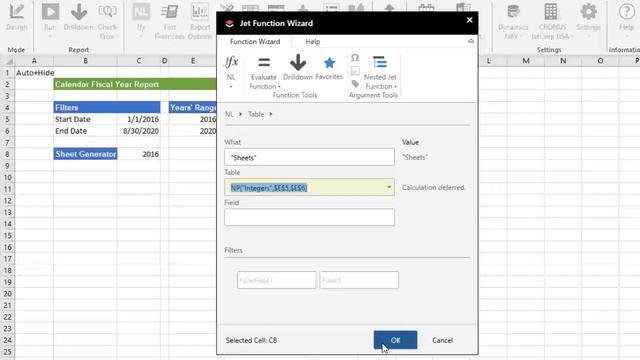640x360 pixels.
Task: Select column N header
Action: tap(563, 61)
